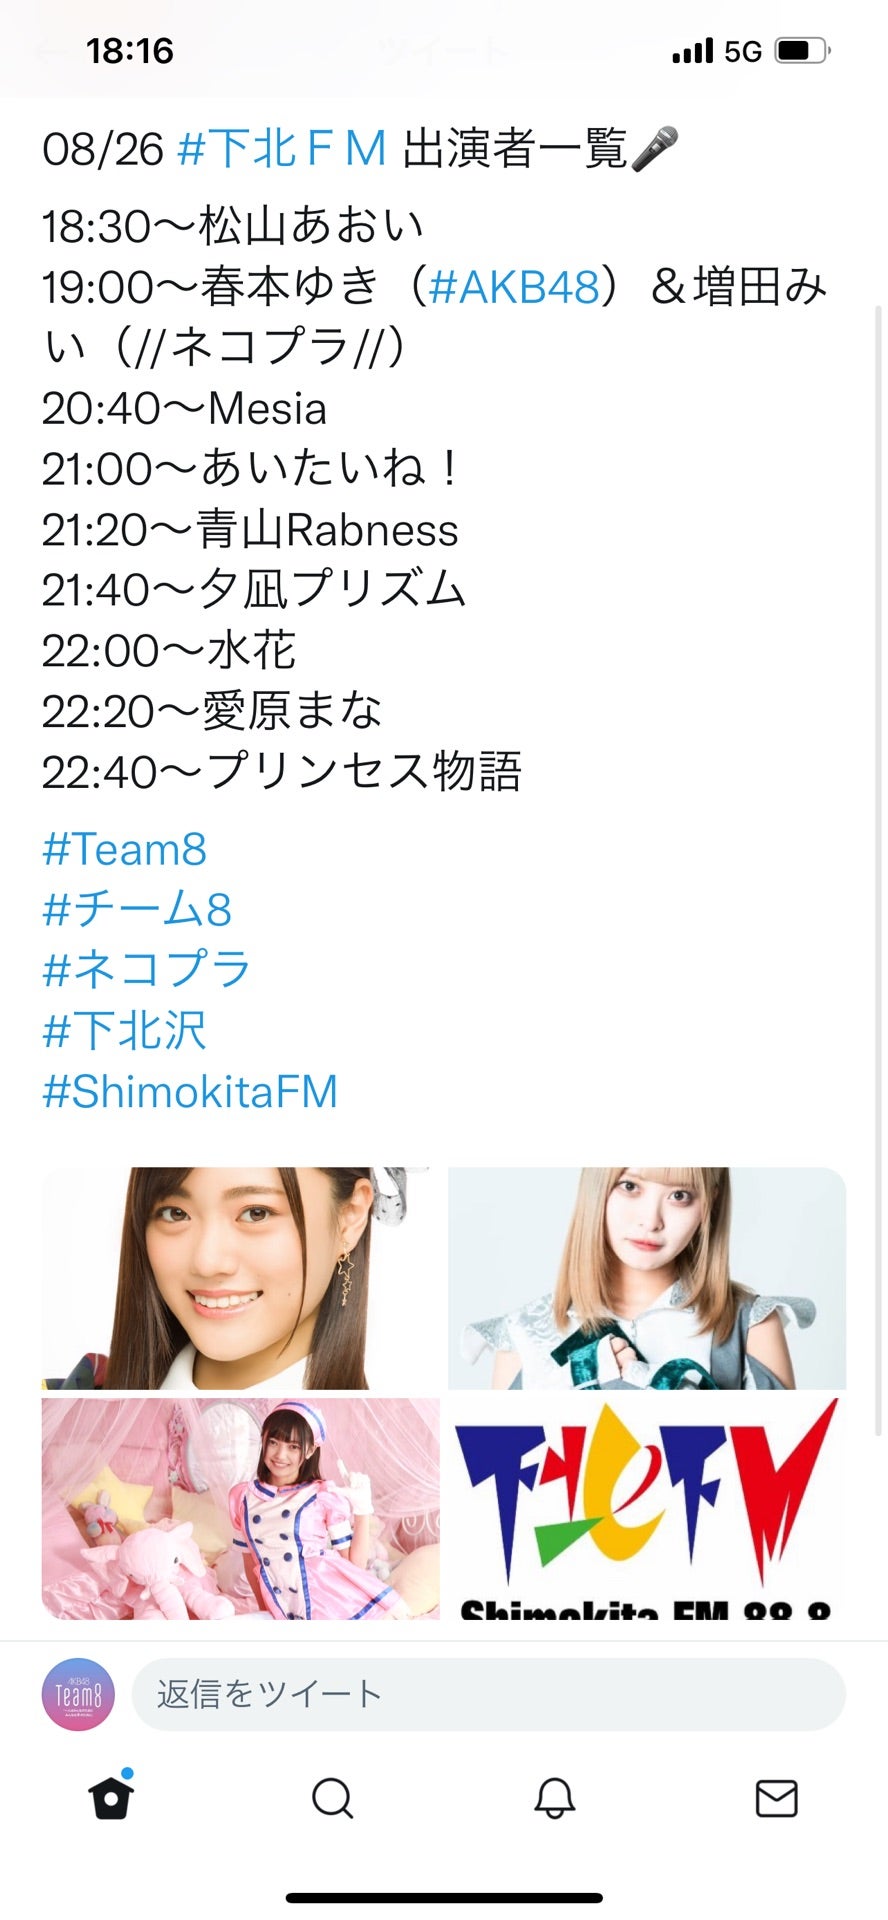Image resolution: width=888 pixels, height=1920 pixels.
Task: View the smiling girl portrait photo
Action: click(240, 1278)
